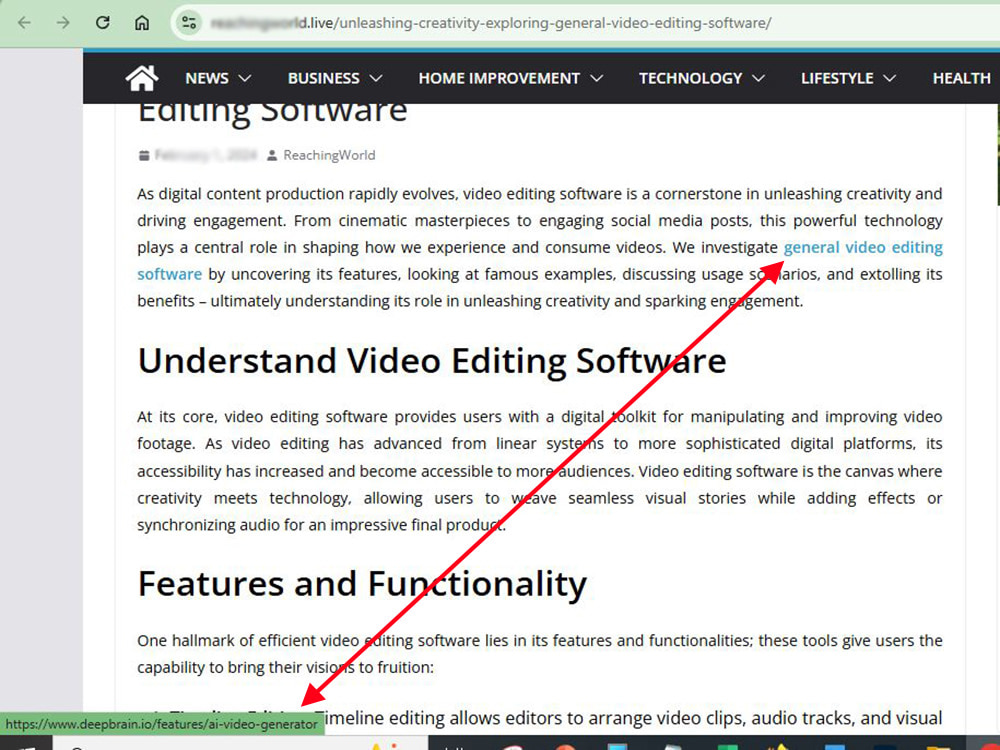Go to site home via house icon
The image size is (1000, 750).
142,78
